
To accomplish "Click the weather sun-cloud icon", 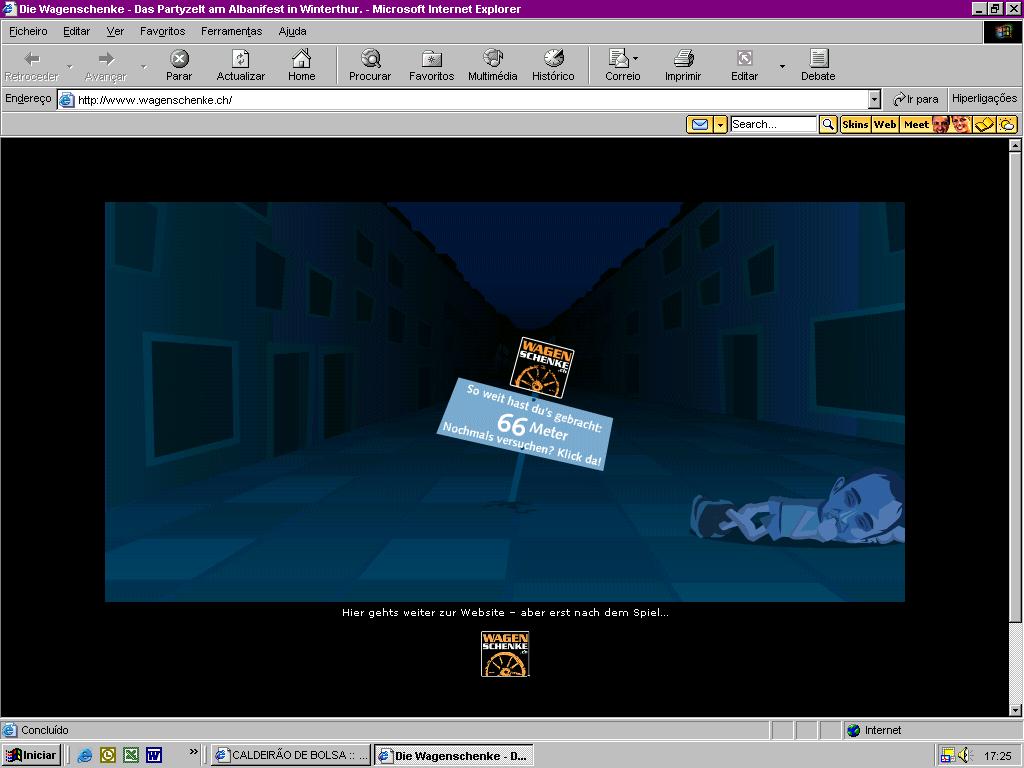I will coord(1007,124).
